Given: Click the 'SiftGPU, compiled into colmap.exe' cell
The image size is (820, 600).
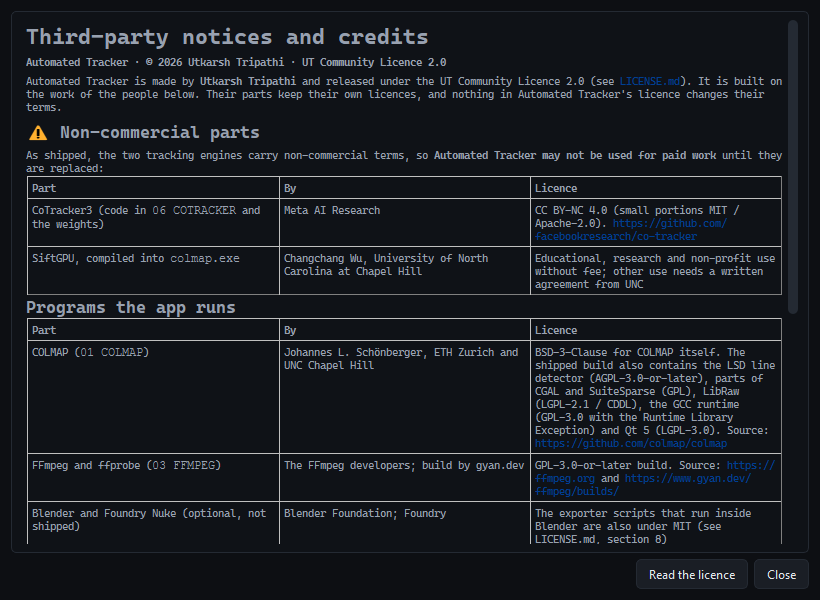Looking at the screenshot, I should [153, 270].
